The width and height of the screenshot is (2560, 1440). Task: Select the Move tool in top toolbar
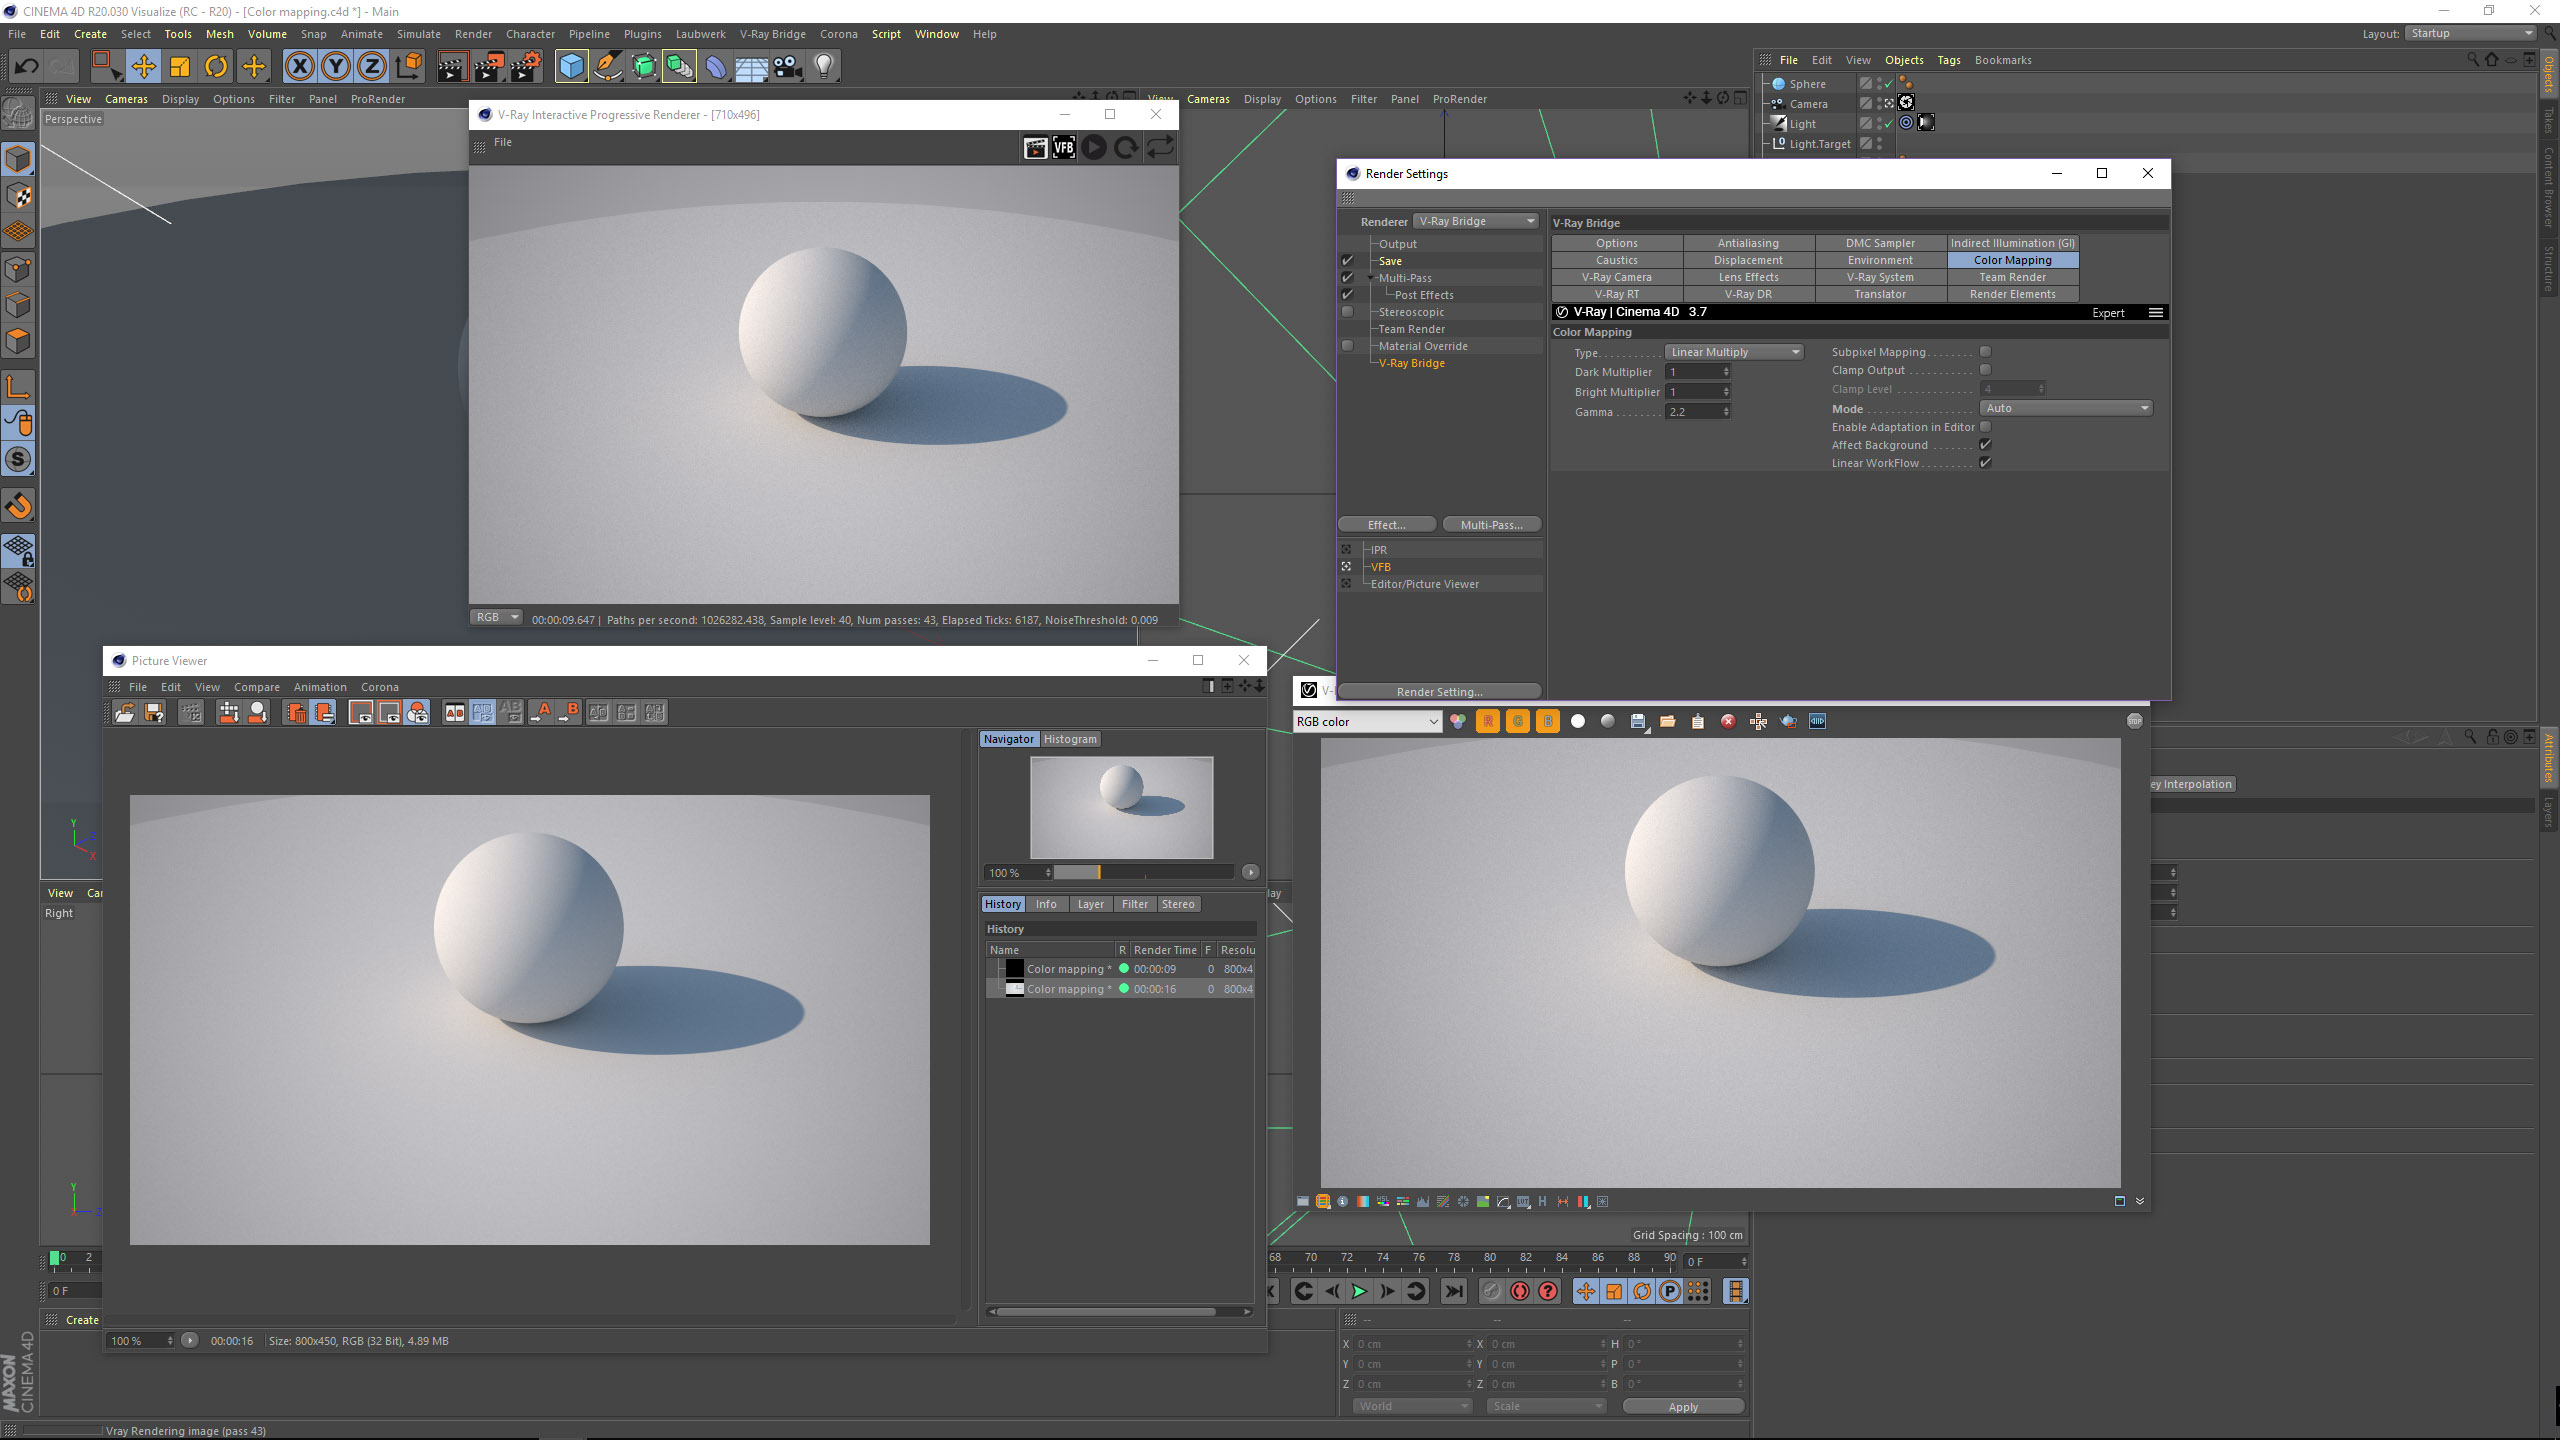click(x=143, y=67)
